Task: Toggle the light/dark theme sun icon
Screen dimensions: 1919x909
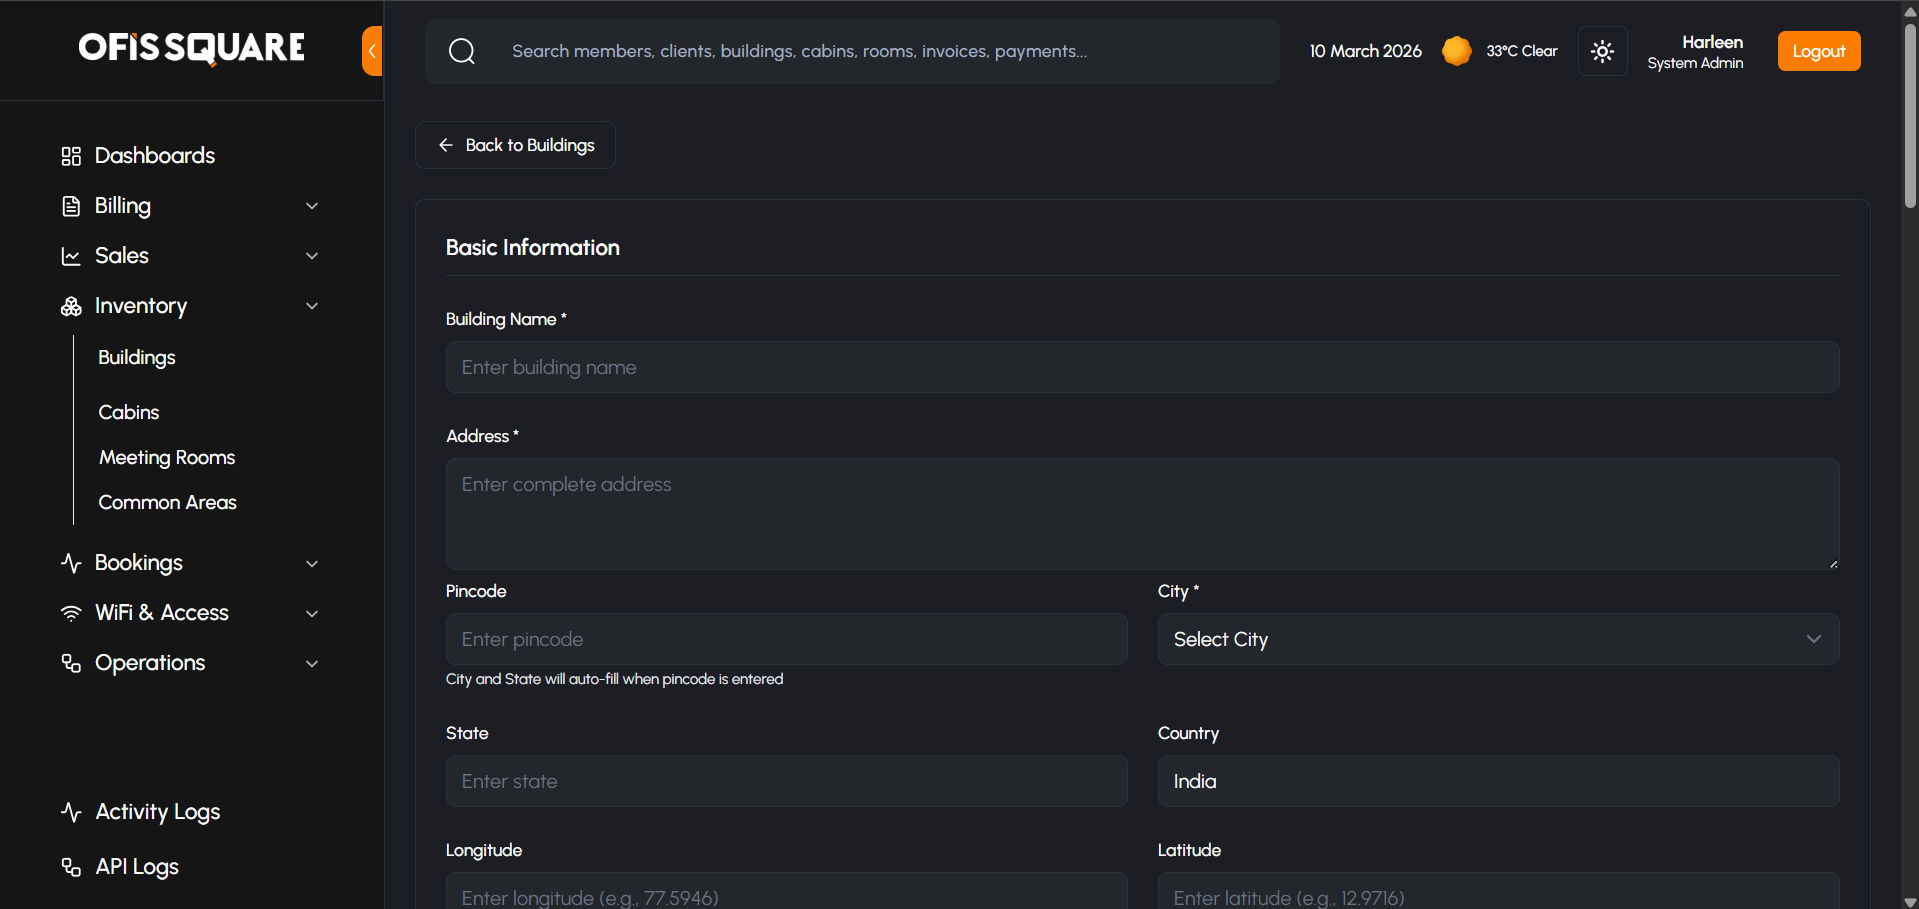Action: [x=1602, y=51]
